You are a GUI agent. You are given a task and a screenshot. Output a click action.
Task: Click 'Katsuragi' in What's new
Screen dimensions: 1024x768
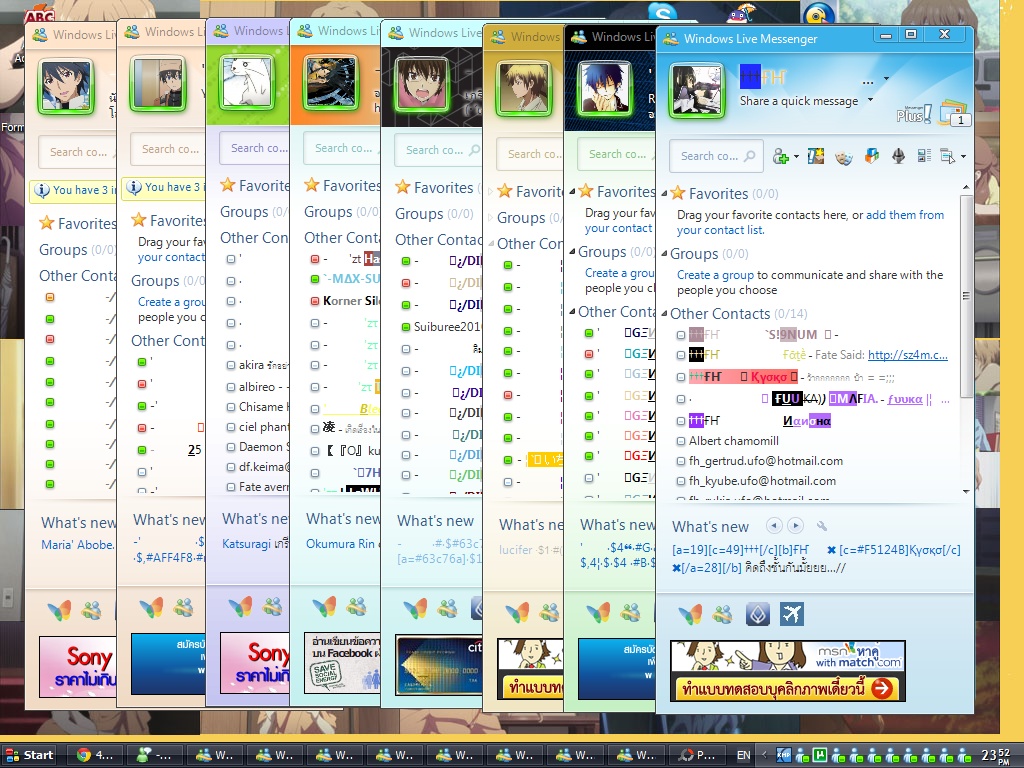point(246,543)
